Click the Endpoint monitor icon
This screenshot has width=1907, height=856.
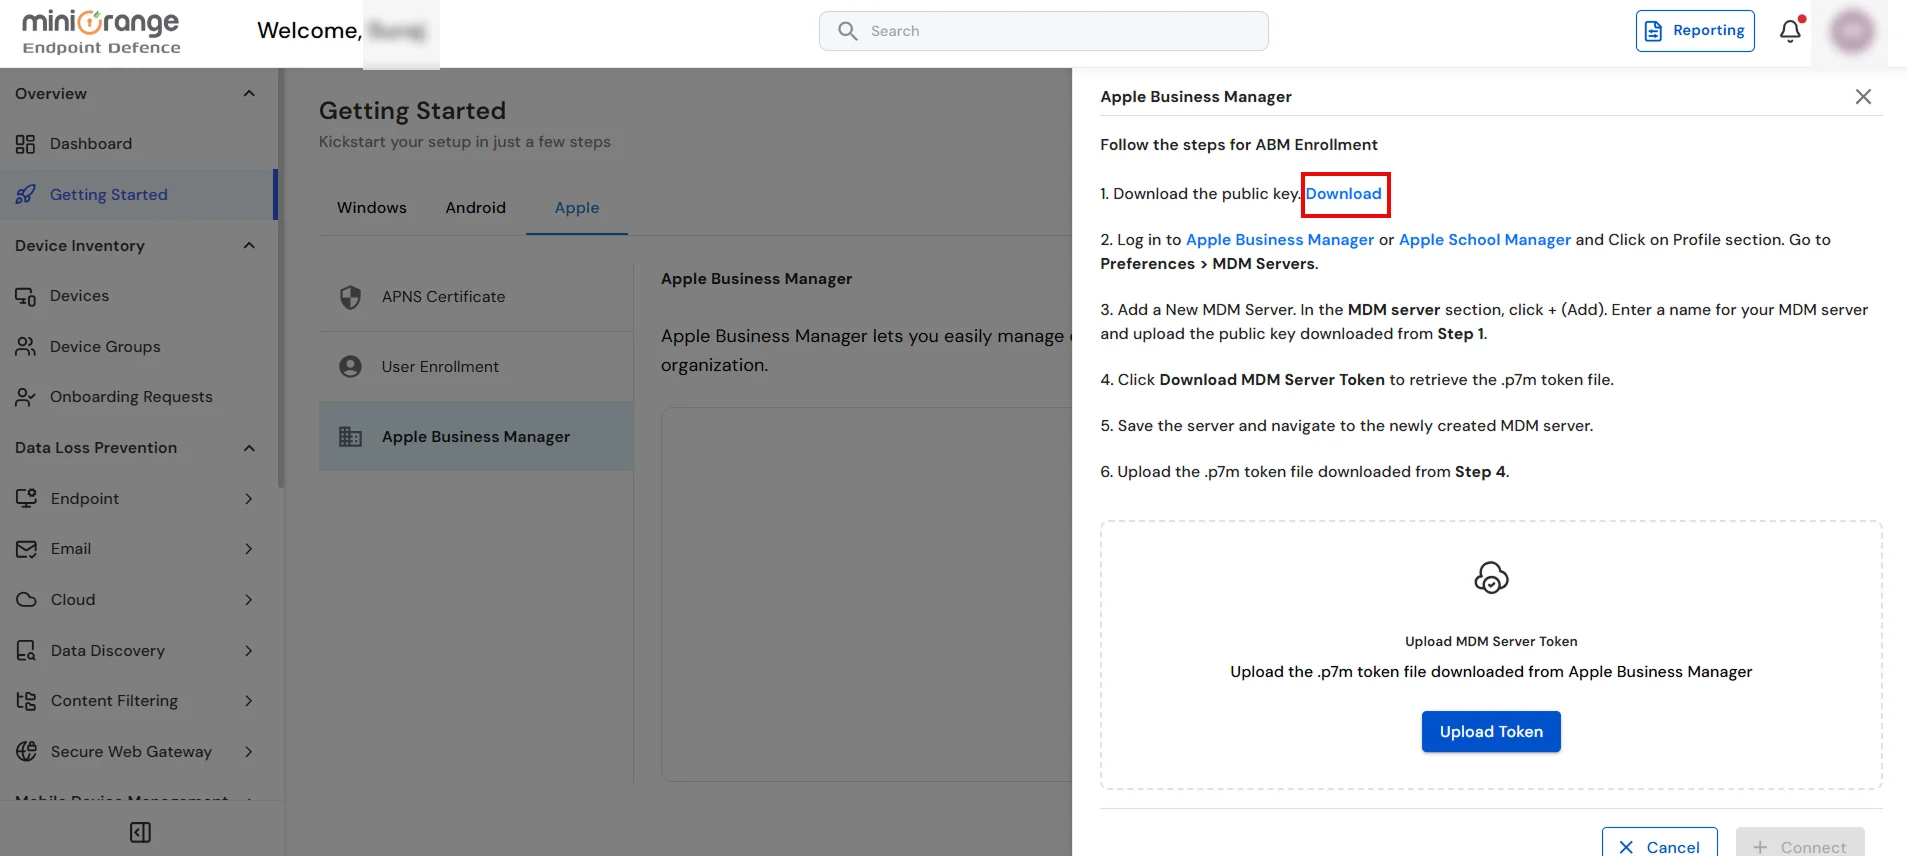pyautogui.click(x=26, y=498)
